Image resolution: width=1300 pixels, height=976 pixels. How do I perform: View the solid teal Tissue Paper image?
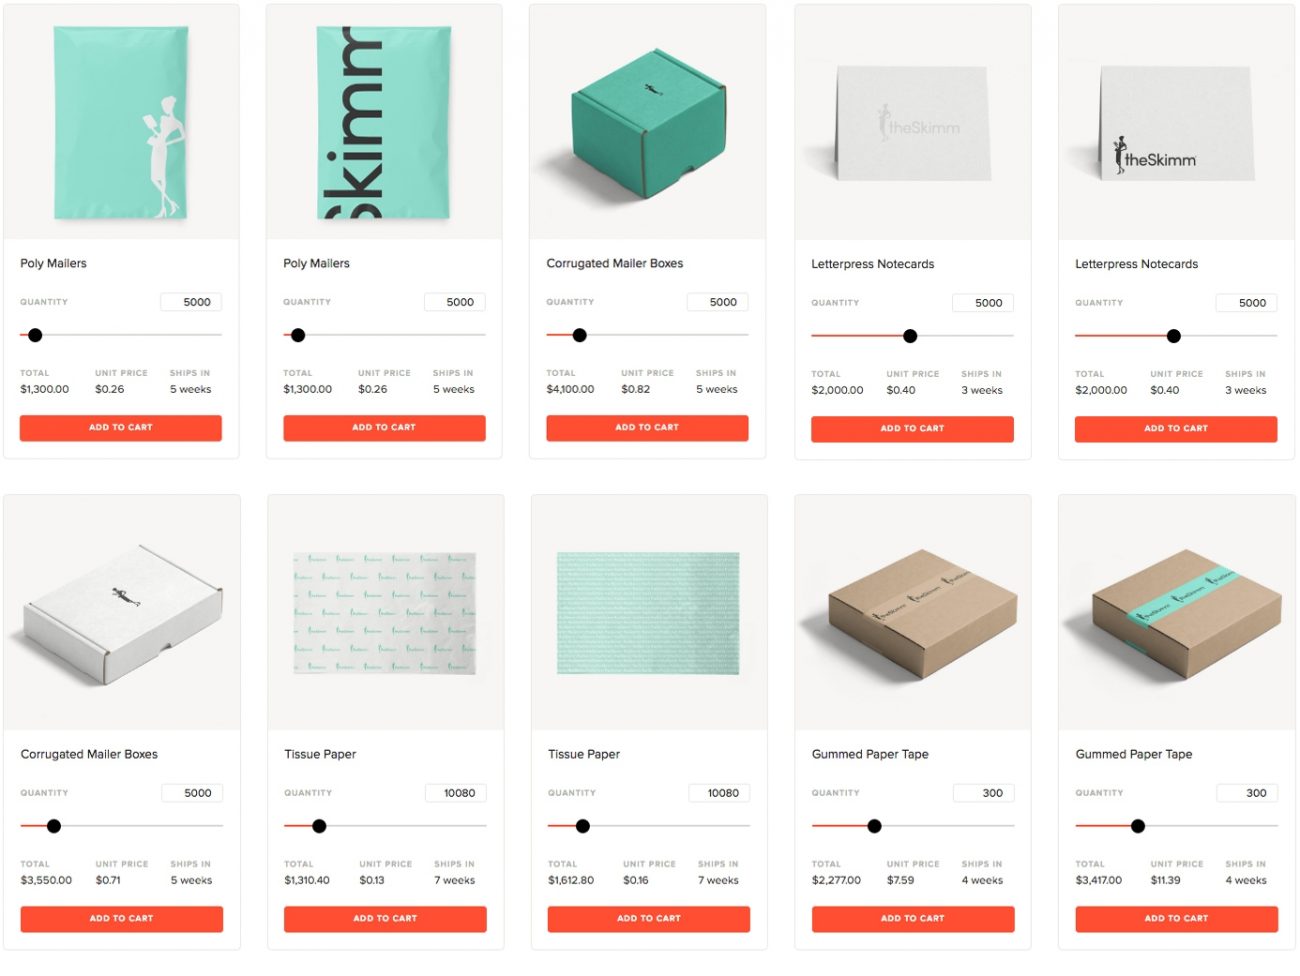649,612
